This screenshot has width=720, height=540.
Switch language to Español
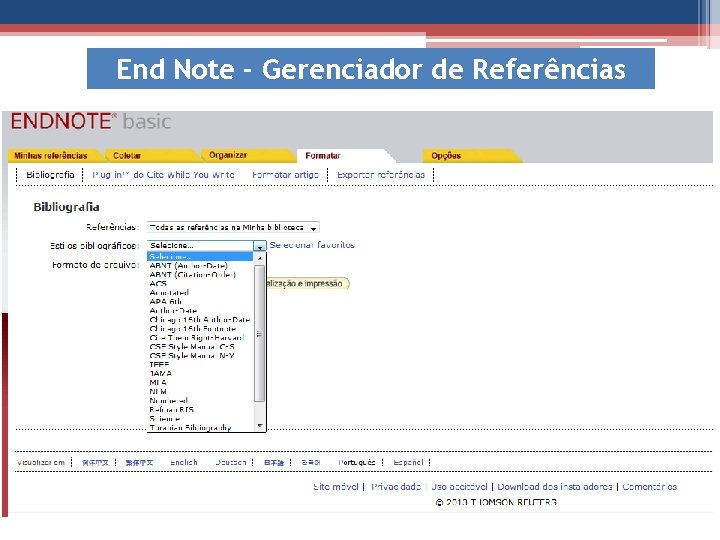pyautogui.click(x=408, y=462)
